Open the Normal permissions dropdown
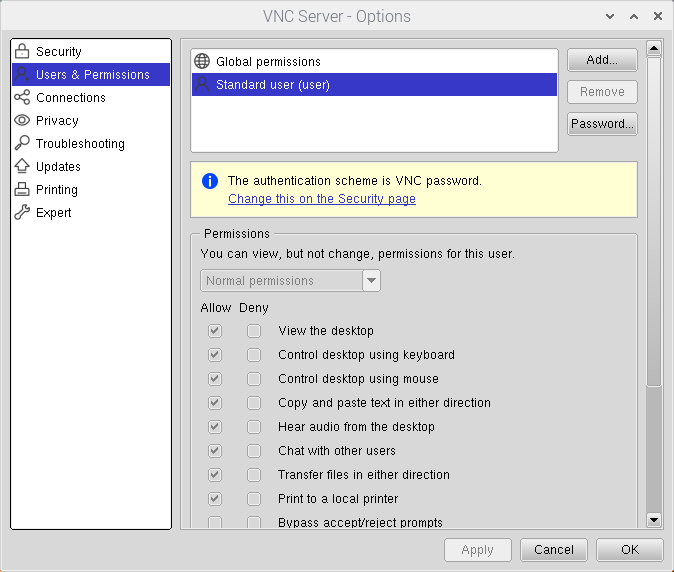Viewport: 674px width, 572px height. pyautogui.click(x=290, y=281)
